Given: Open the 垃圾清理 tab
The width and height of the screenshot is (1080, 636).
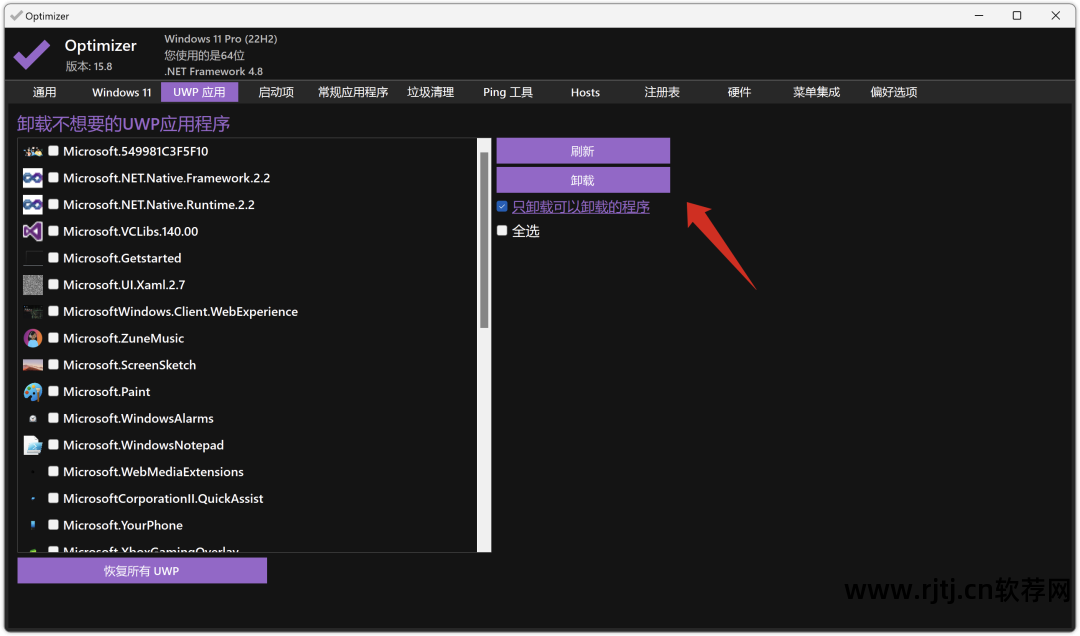Looking at the screenshot, I should tap(430, 92).
